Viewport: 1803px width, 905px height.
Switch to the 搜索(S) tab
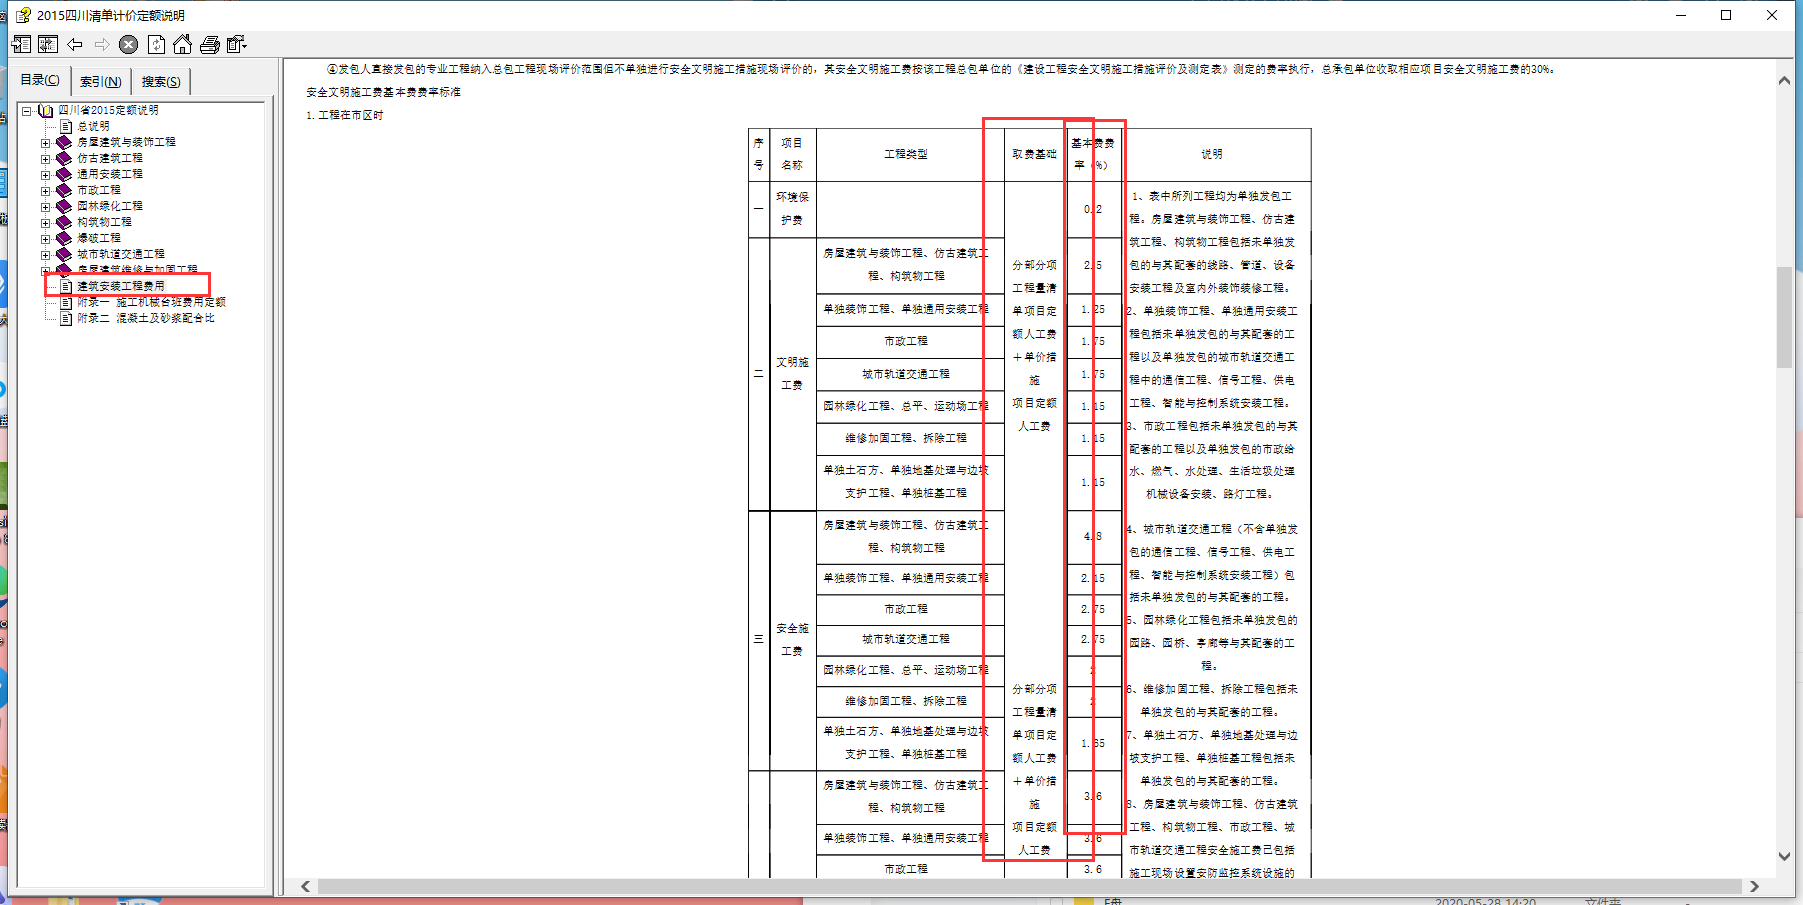click(160, 81)
